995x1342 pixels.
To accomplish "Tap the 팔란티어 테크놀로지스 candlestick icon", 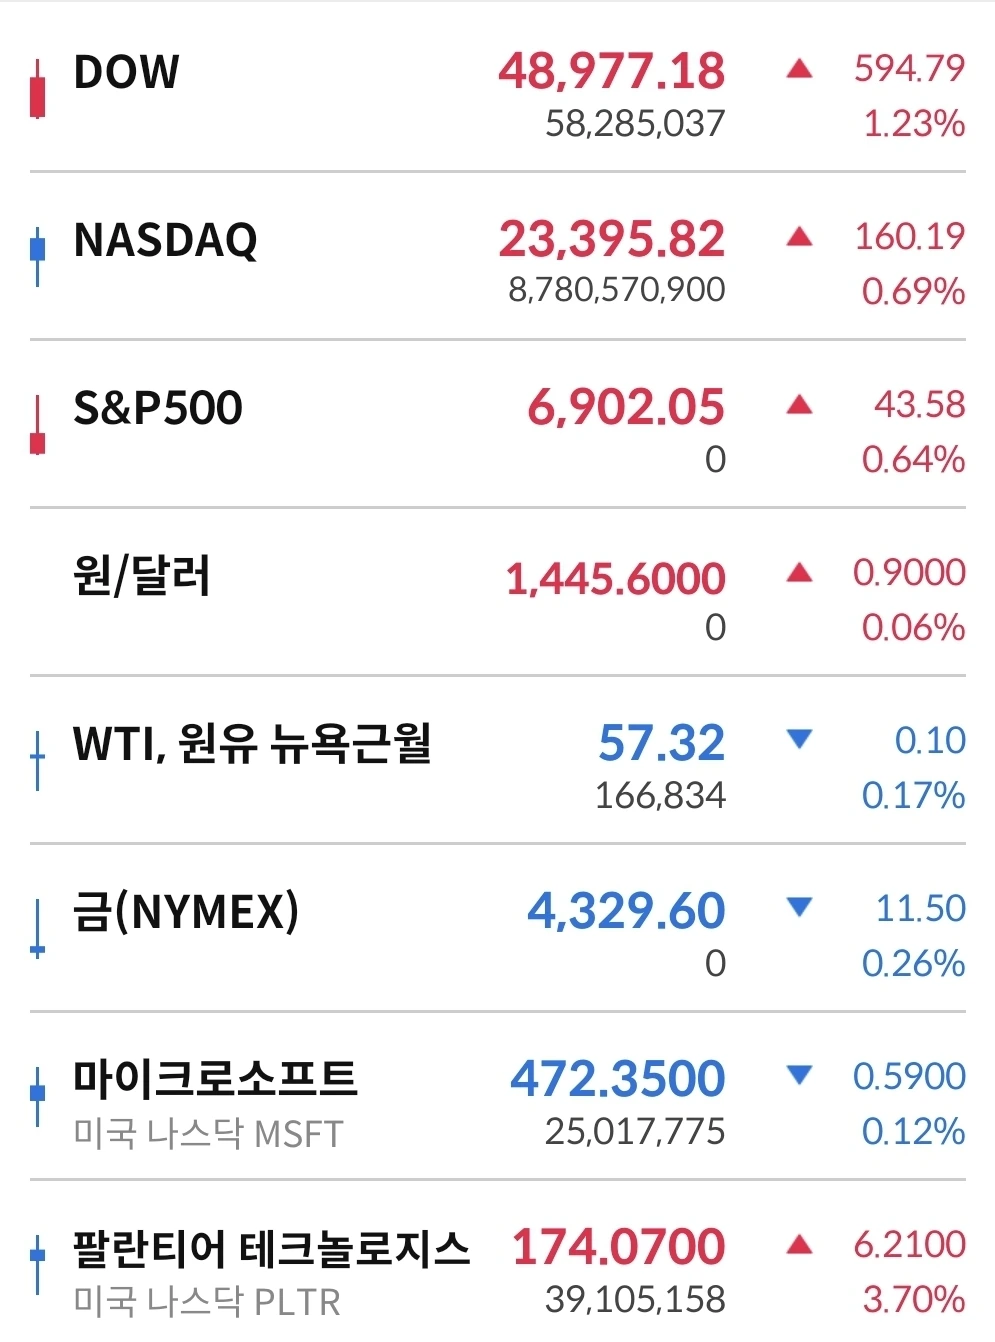I will [x=38, y=1265].
